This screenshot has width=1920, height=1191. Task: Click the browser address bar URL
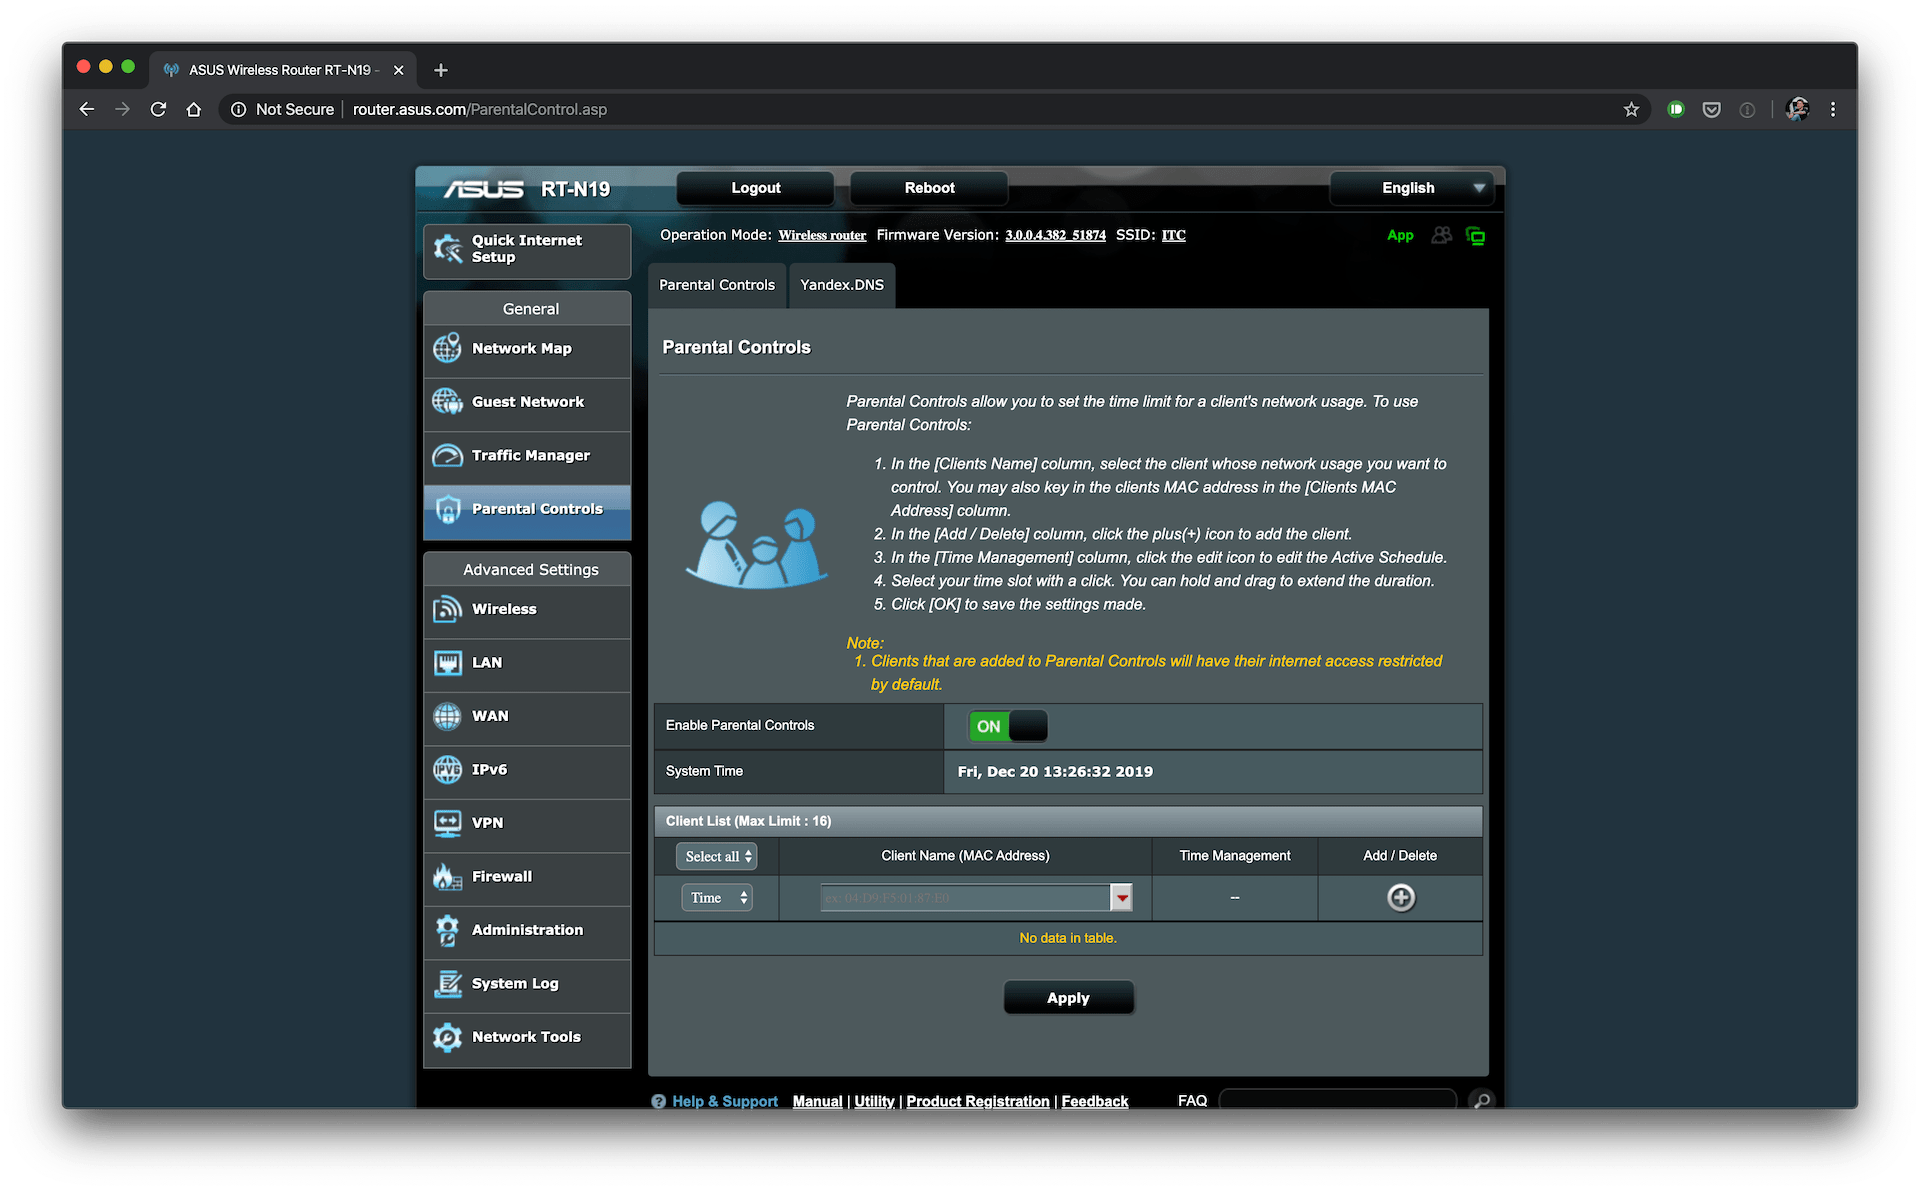479,109
